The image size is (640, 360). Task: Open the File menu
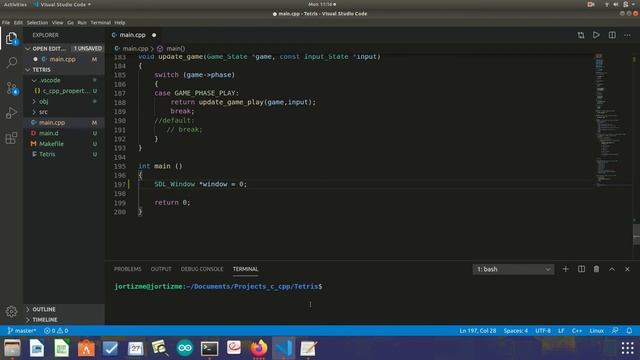click(x=6, y=22)
